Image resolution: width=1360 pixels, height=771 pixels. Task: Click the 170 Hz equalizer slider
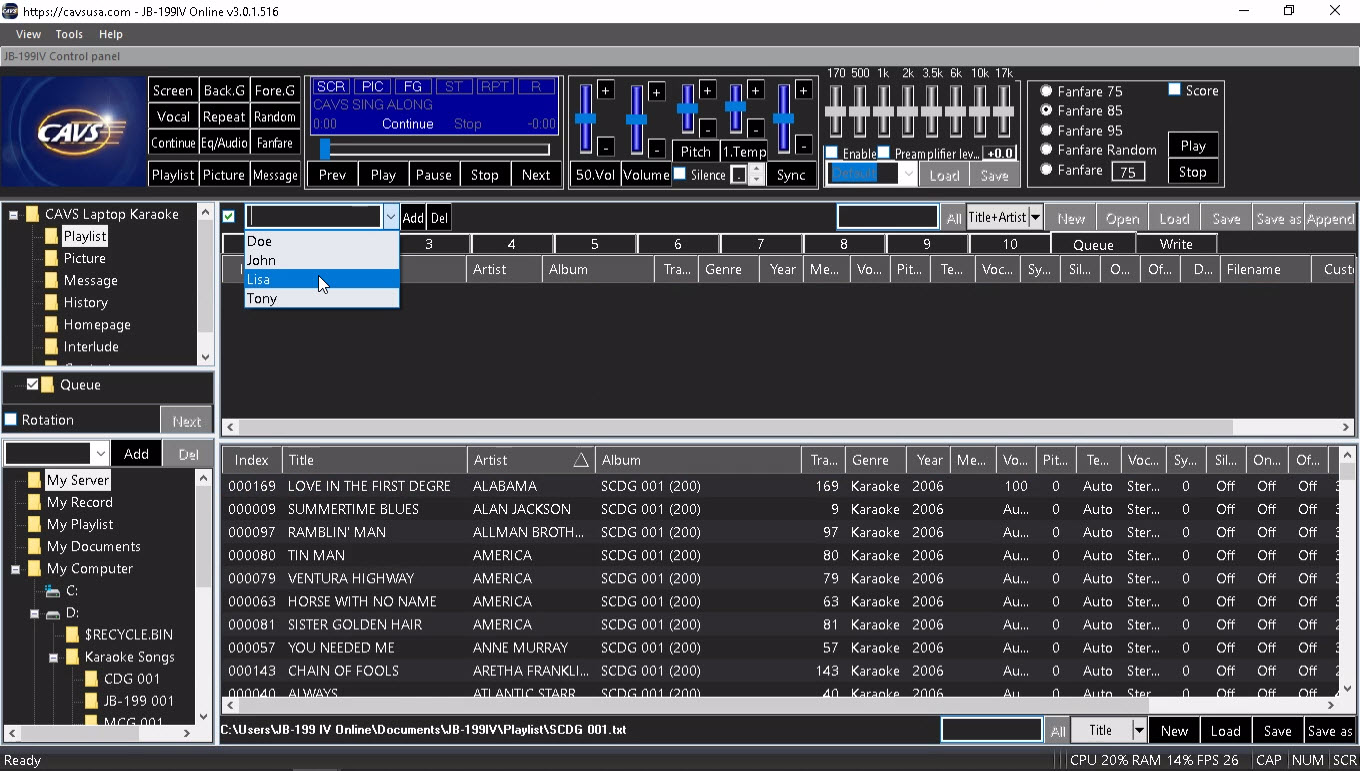click(835, 112)
